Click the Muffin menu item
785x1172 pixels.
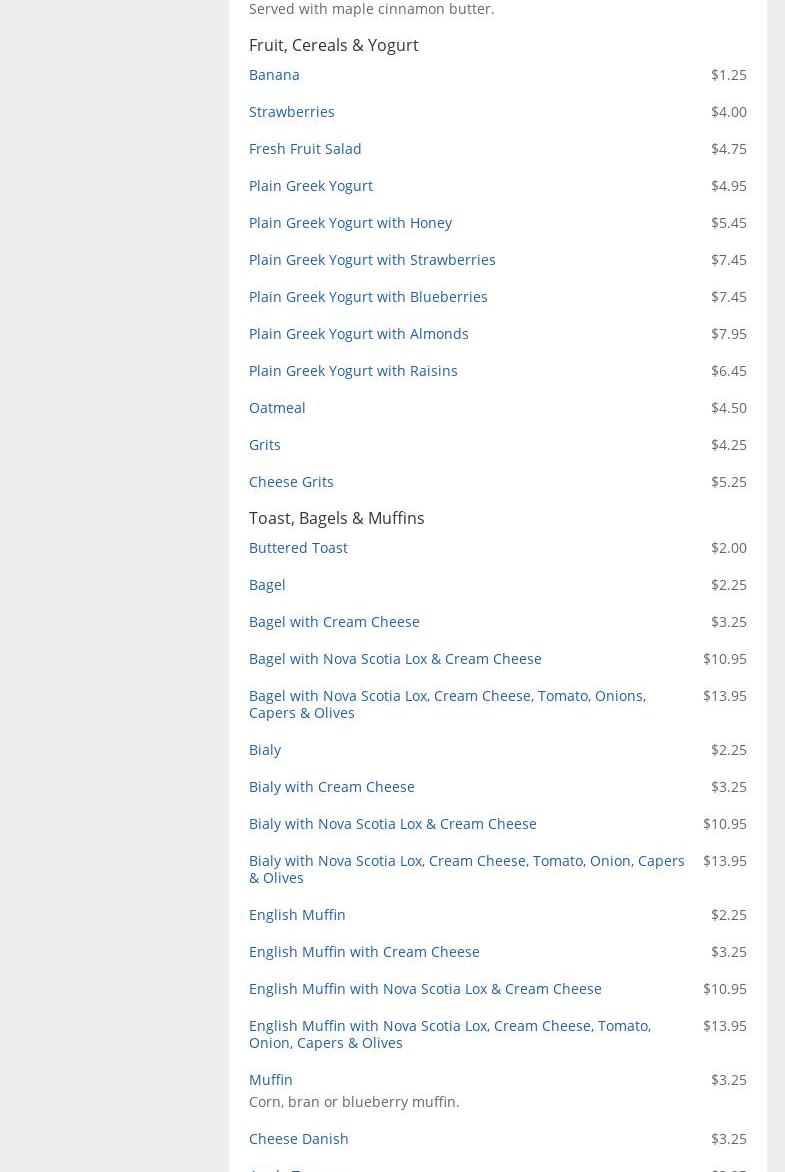pos(271,1080)
